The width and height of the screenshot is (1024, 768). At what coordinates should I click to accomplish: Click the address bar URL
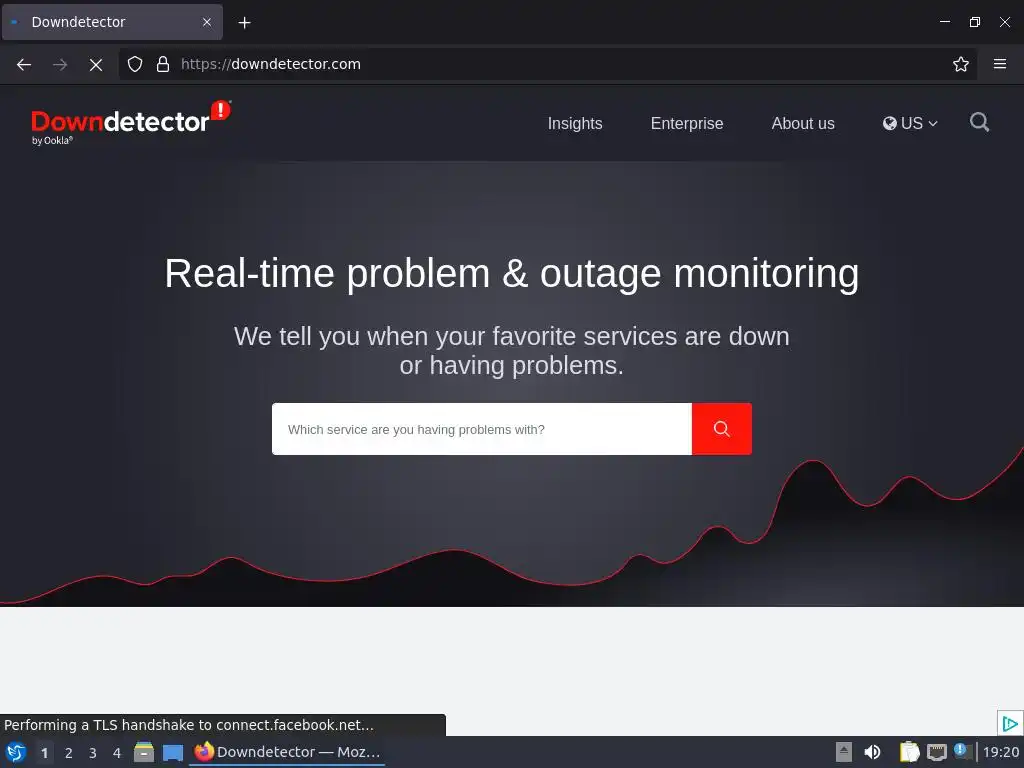(x=270, y=64)
